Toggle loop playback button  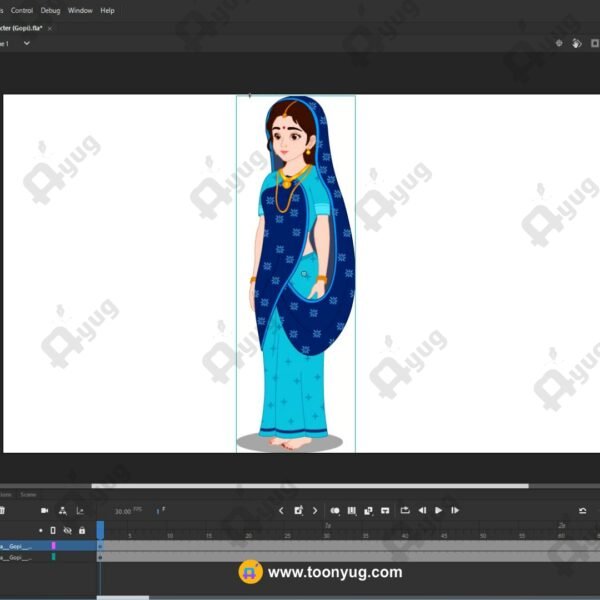point(405,510)
